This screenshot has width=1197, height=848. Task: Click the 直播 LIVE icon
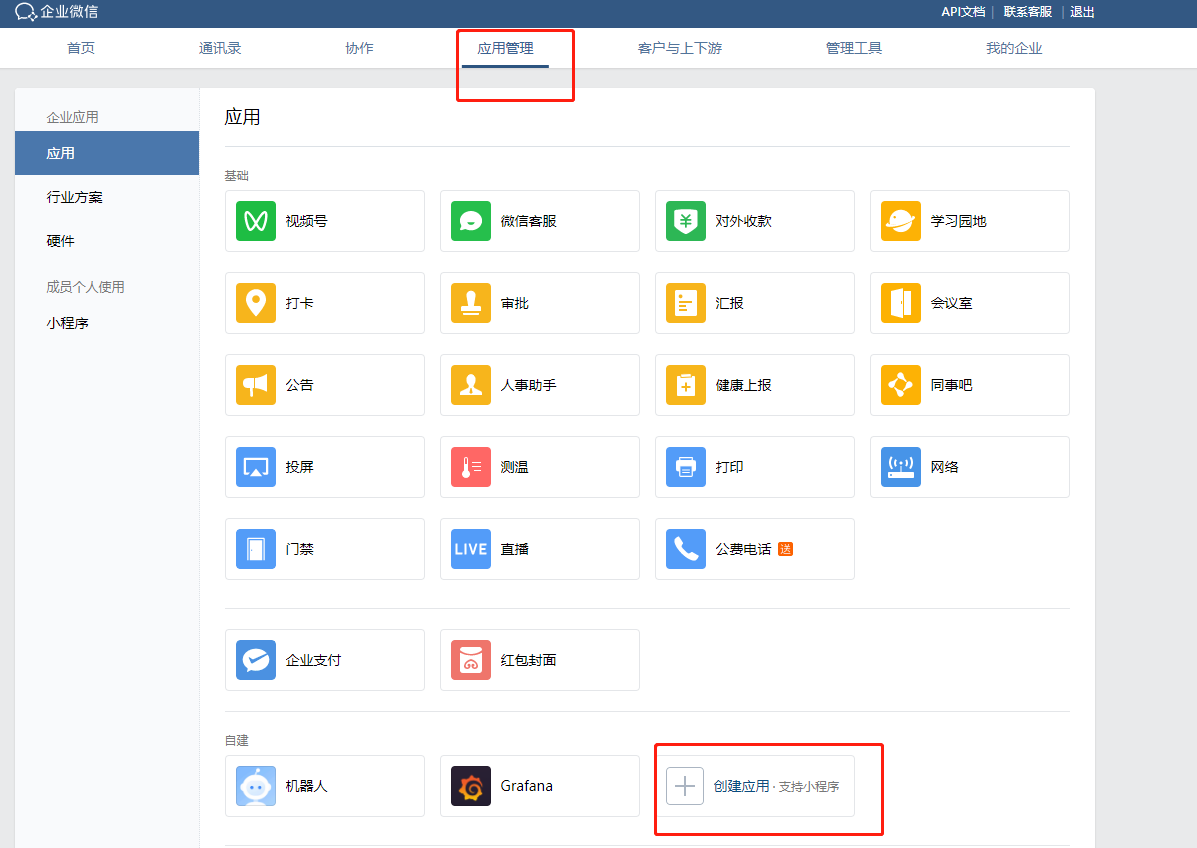tap(471, 549)
